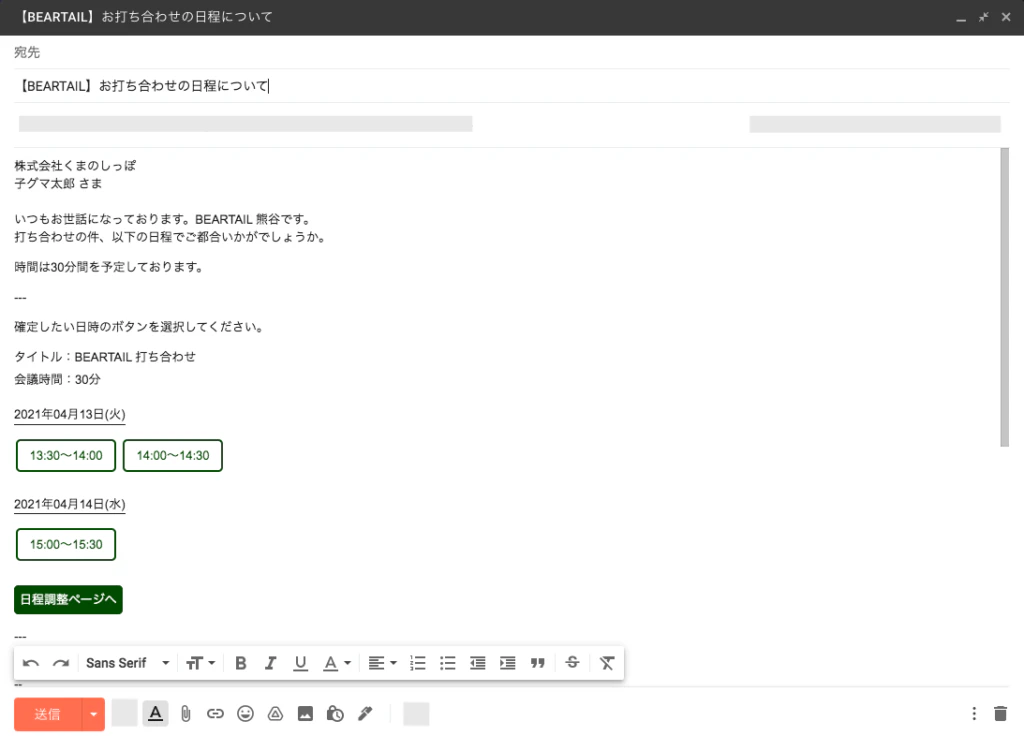Click the subject line field
The image size is (1024, 736).
[x=511, y=86]
